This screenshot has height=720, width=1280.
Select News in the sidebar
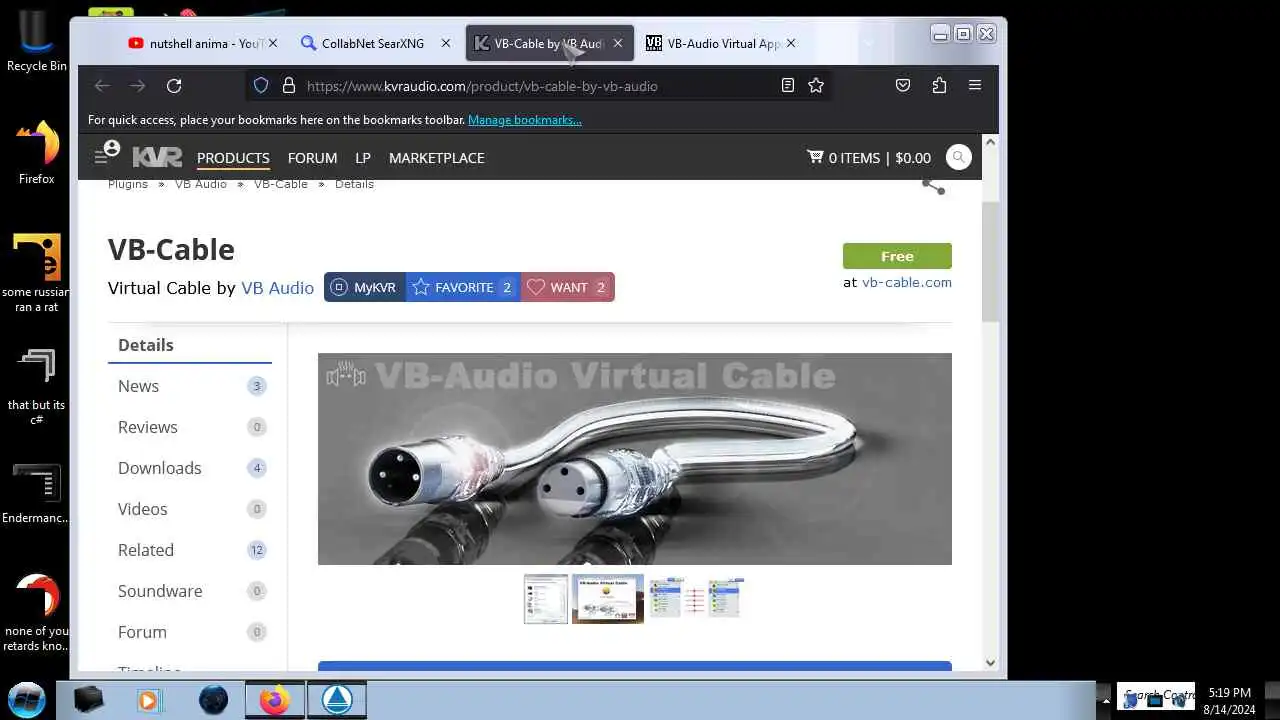point(189,386)
